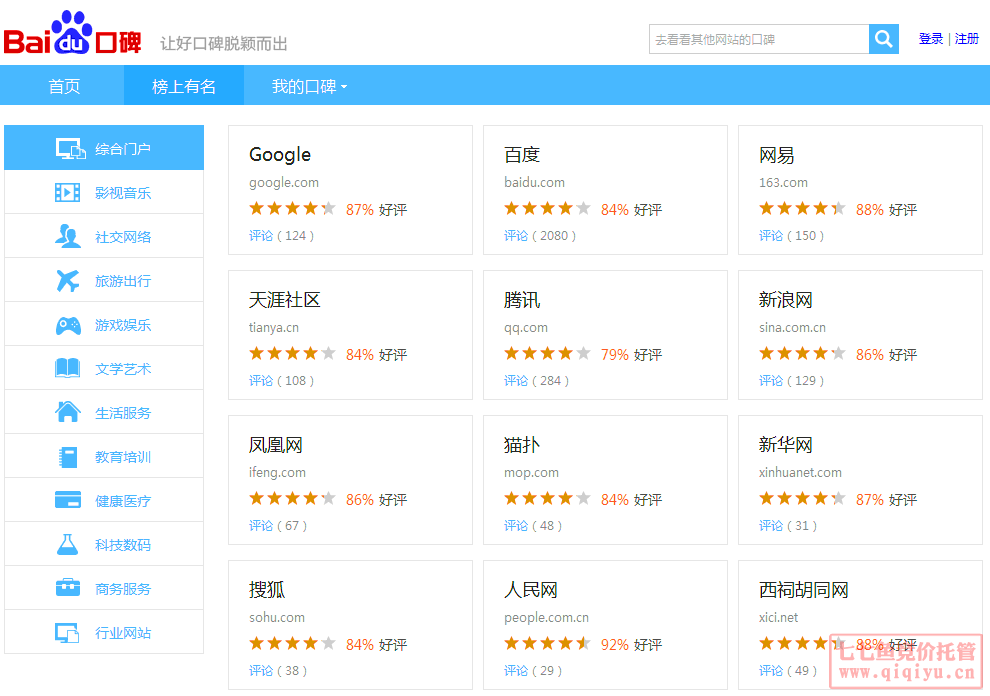Click the 商务服务 briefcase icon

[68, 588]
